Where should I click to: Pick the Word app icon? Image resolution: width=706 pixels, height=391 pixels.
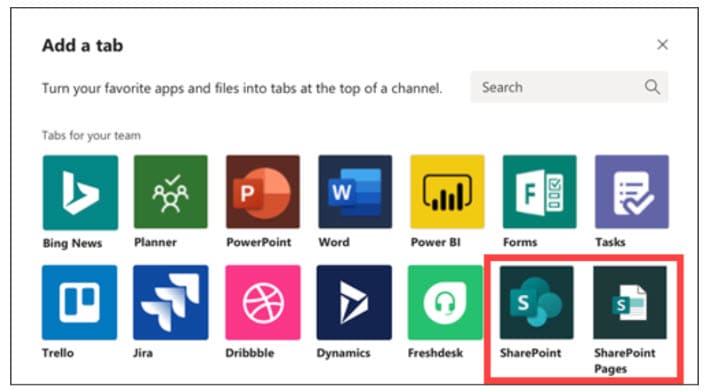point(355,192)
